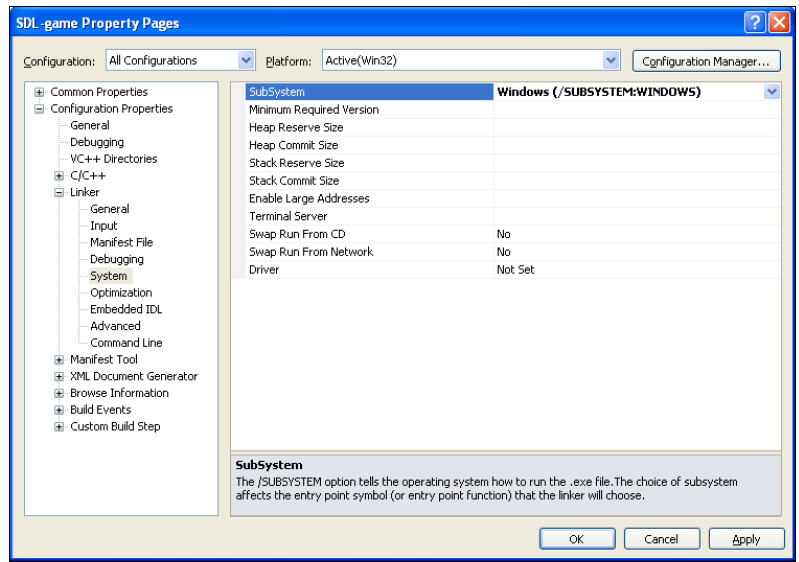799x562 pixels.
Task: Select Stack Reserve Size property
Action: point(369,163)
